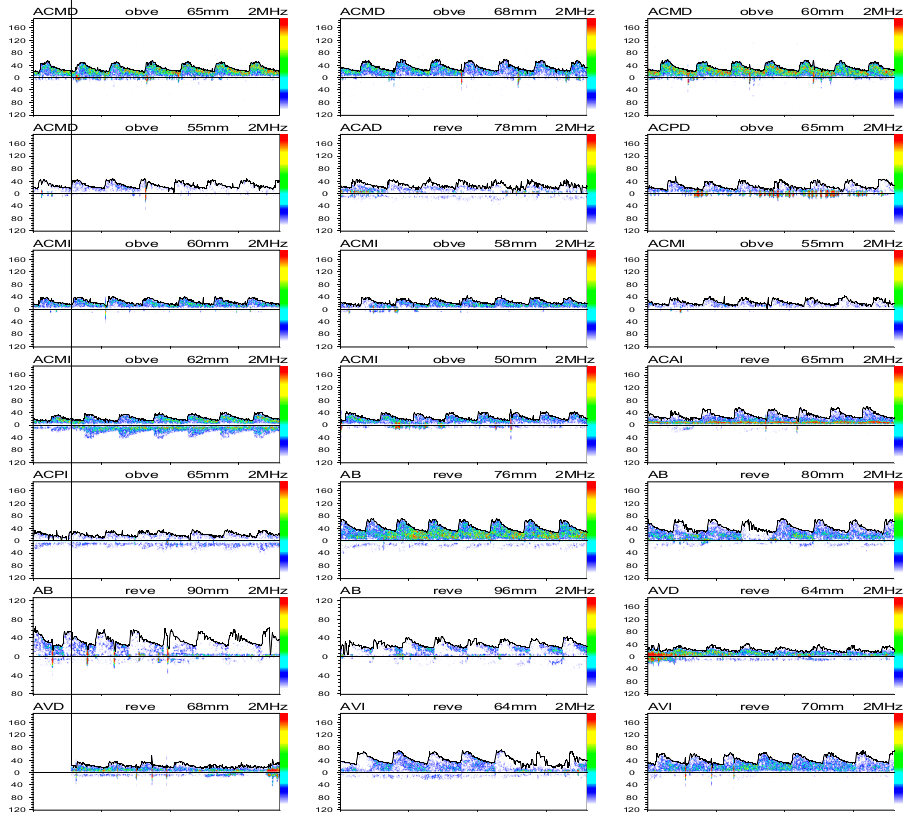Click the ACMI label of the 58mm panel
Image resolution: width=917 pixels, height=821 pixels.
359,244
